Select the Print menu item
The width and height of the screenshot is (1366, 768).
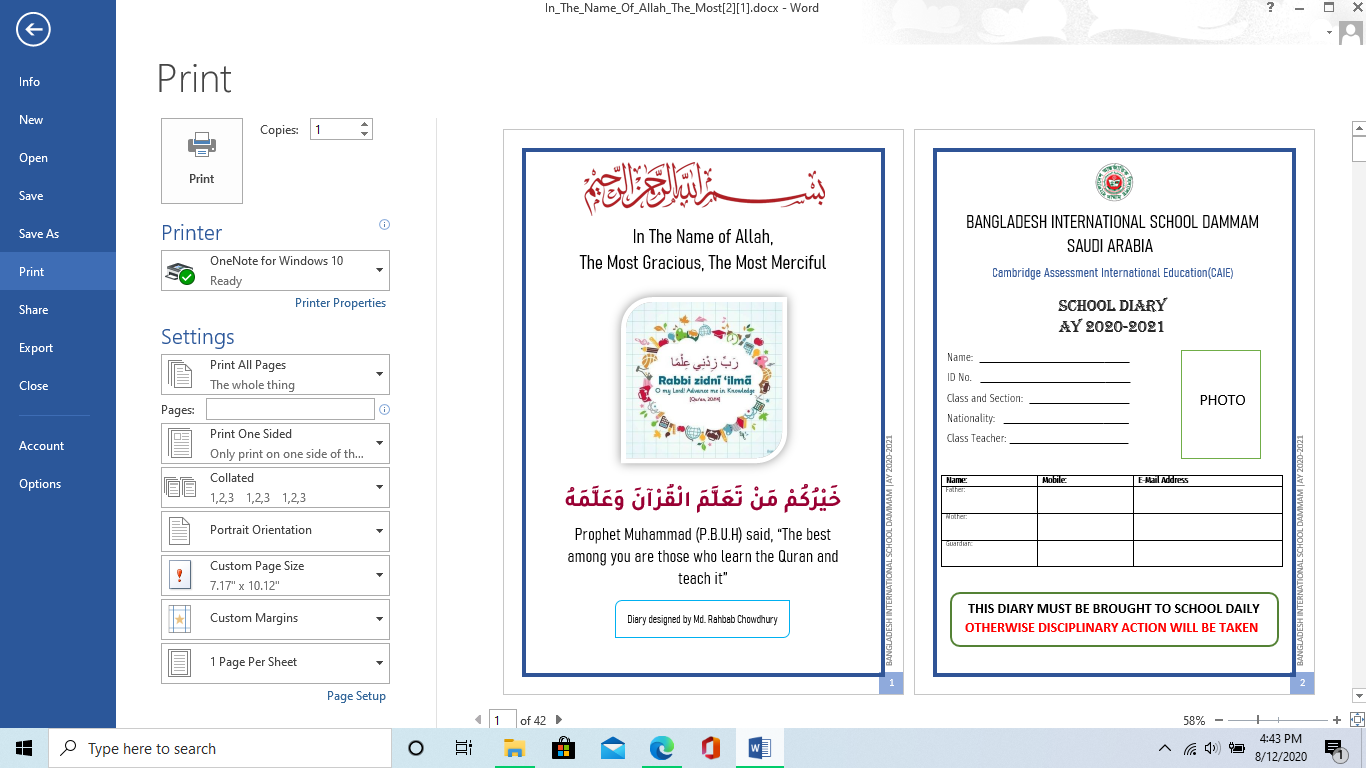tap(58, 272)
